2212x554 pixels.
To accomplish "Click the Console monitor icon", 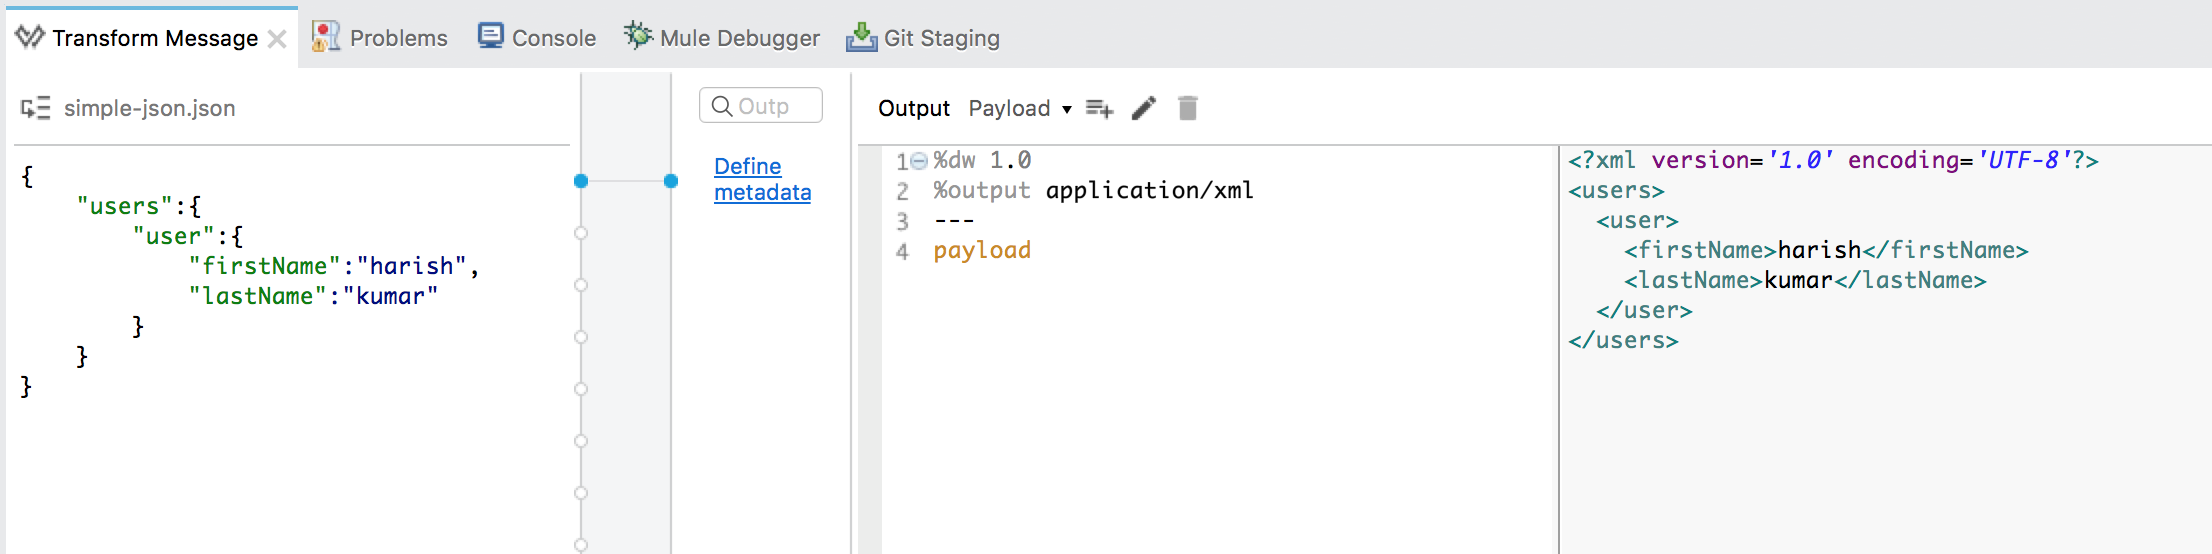I will [490, 37].
